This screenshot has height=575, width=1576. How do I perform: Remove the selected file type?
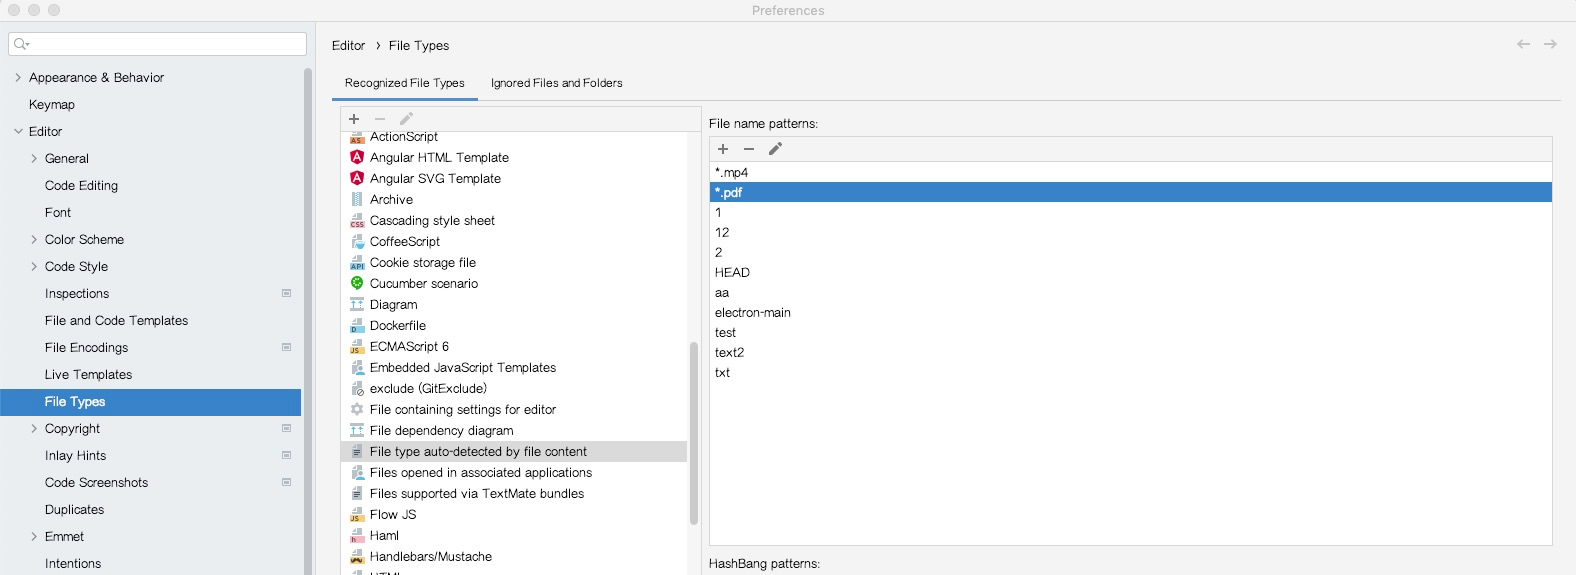click(x=380, y=119)
